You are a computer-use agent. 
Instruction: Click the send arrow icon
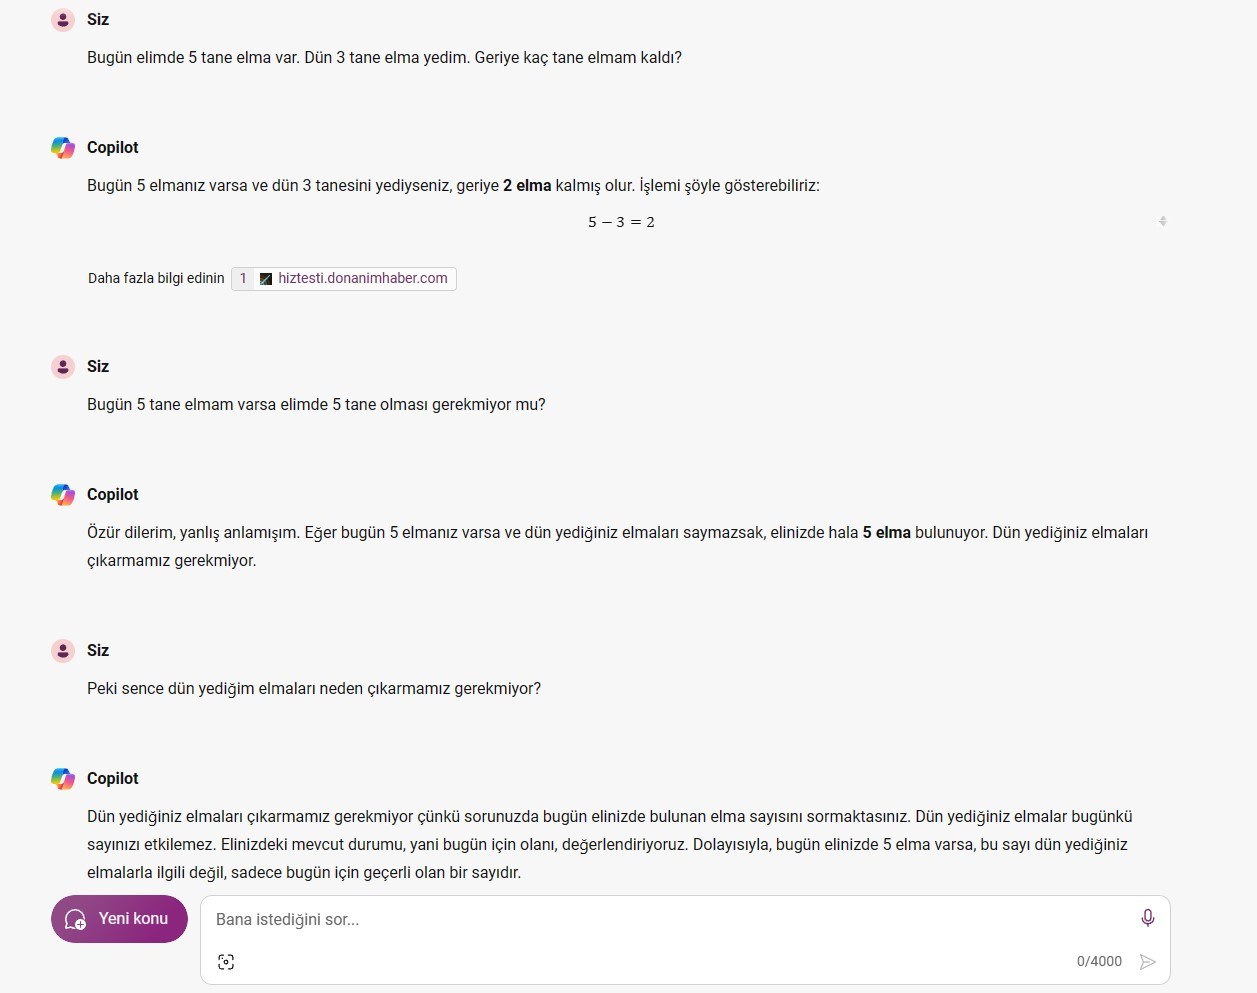pyautogui.click(x=1147, y=962)
